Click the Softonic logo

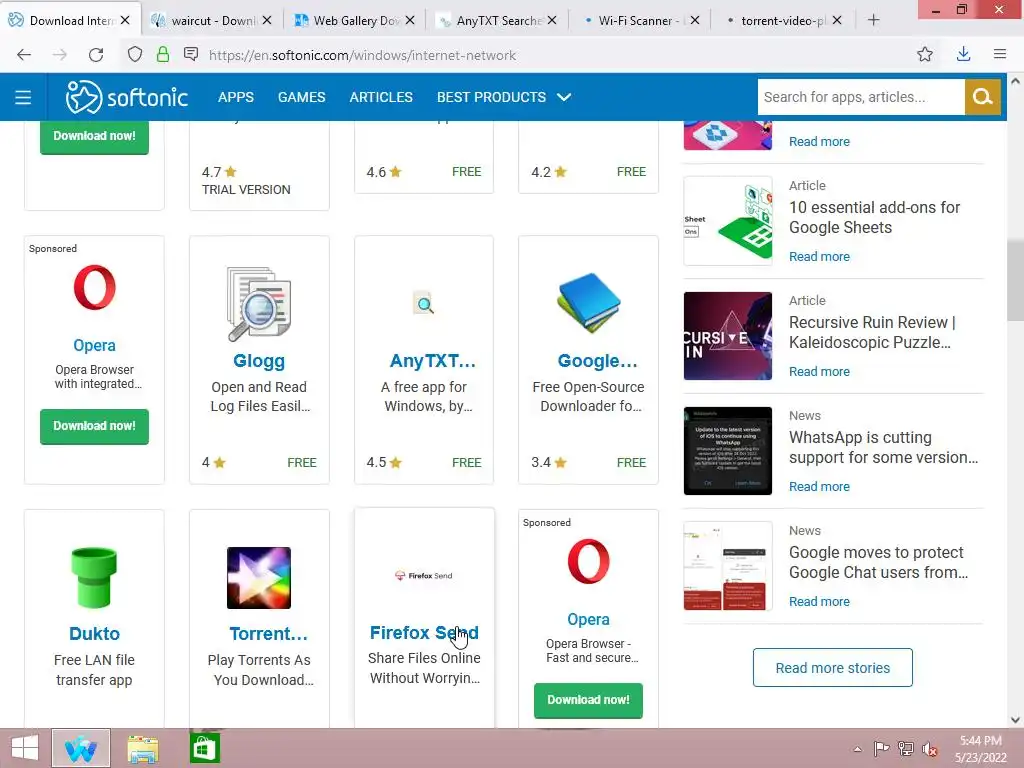127,97
